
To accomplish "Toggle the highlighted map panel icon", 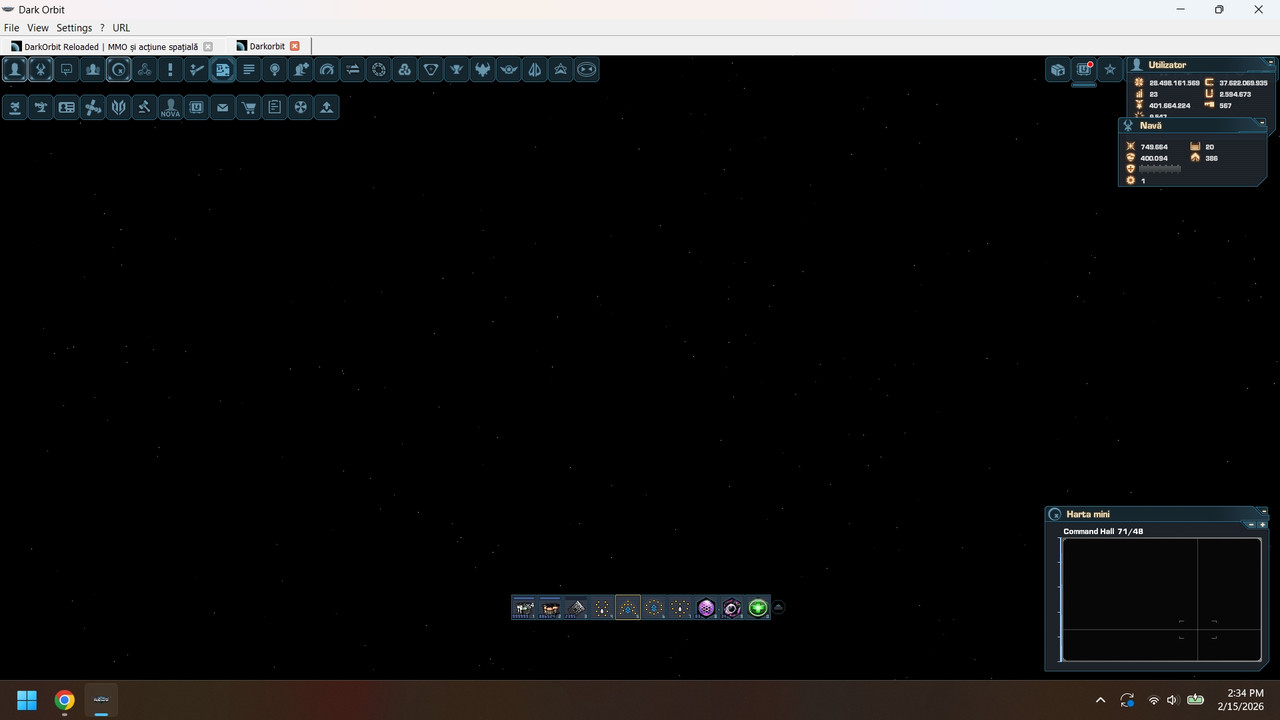I will (x=223, y=69).
